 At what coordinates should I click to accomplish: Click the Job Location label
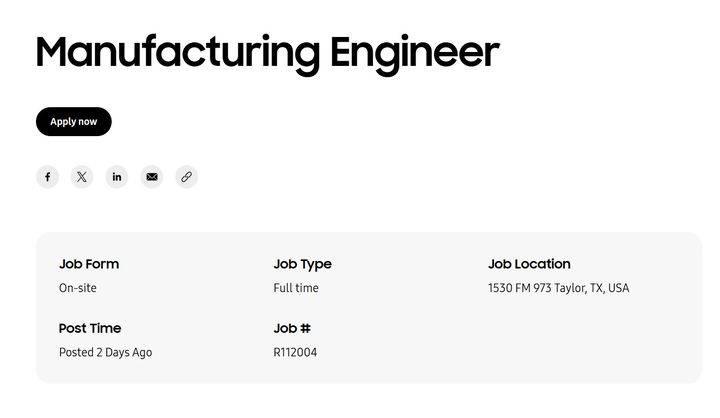[x=529, y=264]
